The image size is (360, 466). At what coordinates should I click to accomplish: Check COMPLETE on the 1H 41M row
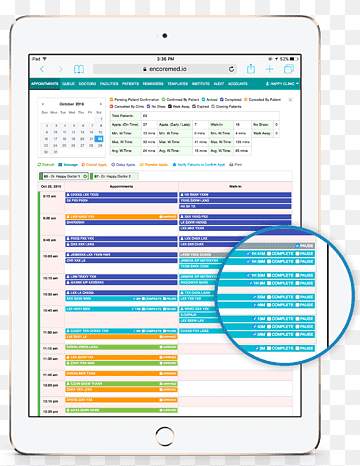click(x=269, y=254)
